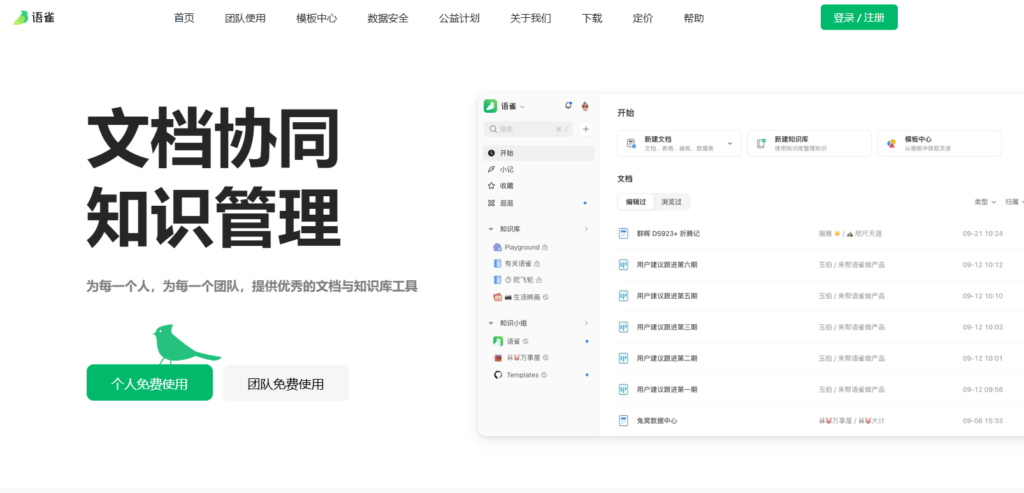1024x493 pixels.
Task: Click the 有关语雀 book icon
Action: click(x=498, y=264)
